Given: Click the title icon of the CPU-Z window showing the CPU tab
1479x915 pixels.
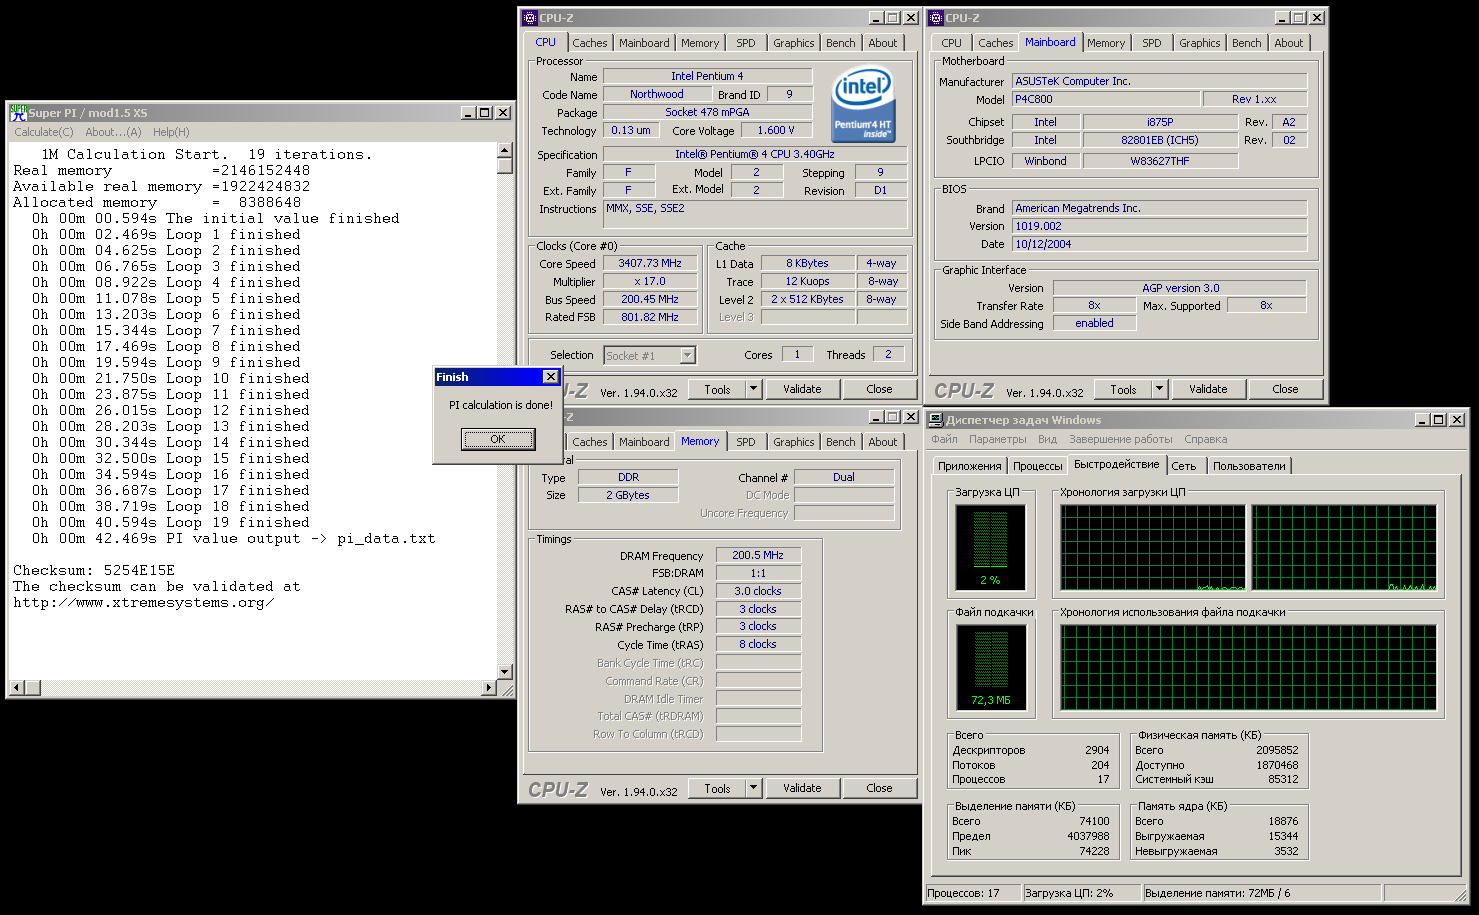Looking at the screenshot, I should point(531,18).
